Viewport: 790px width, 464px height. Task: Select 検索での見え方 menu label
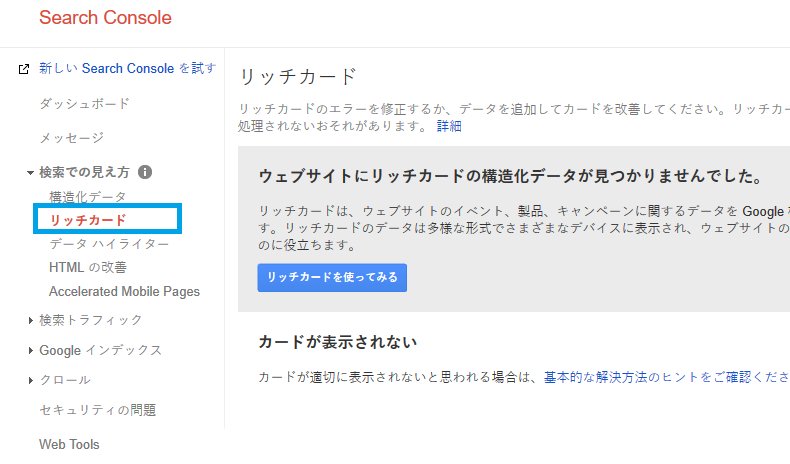(x=84, y=172)
